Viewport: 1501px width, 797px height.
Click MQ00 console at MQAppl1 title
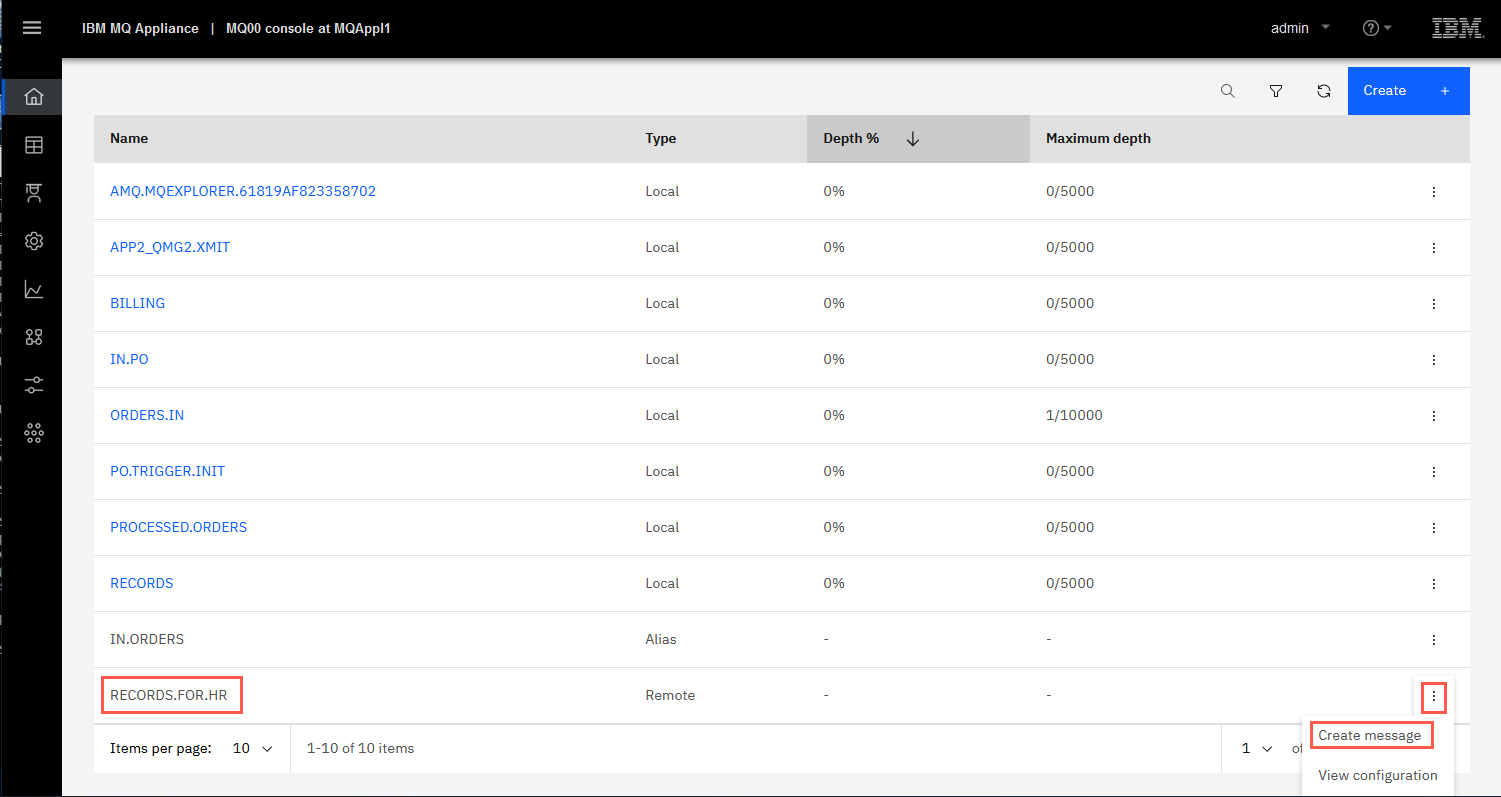click(308, 28)
